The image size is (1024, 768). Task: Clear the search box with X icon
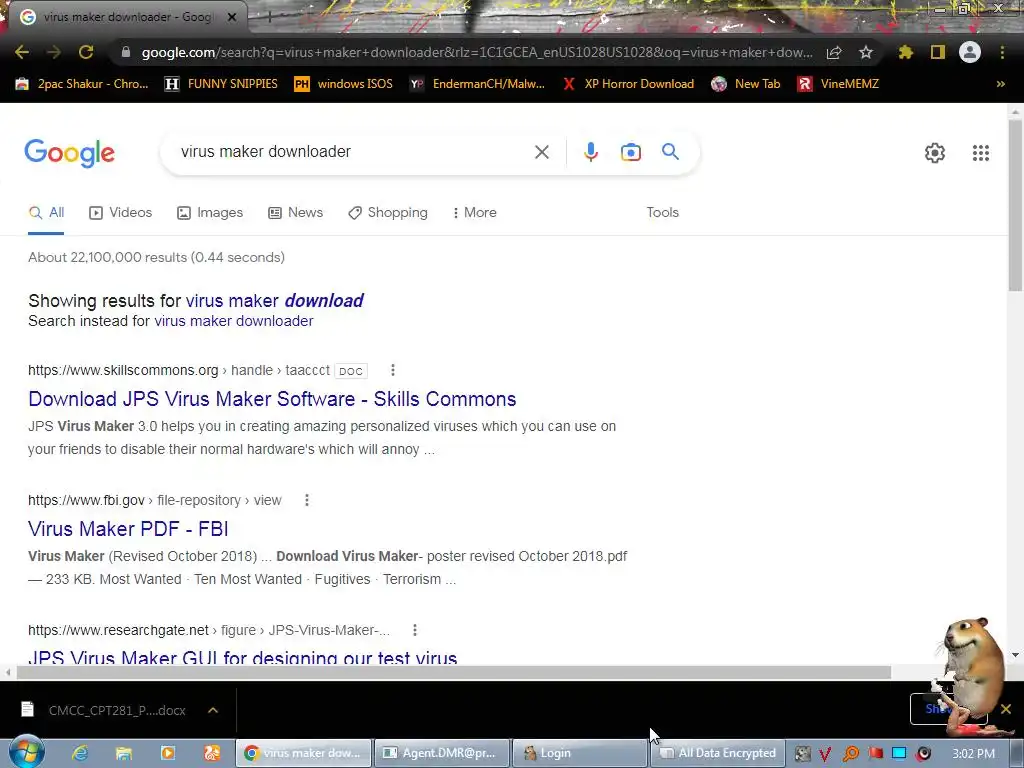541,152
